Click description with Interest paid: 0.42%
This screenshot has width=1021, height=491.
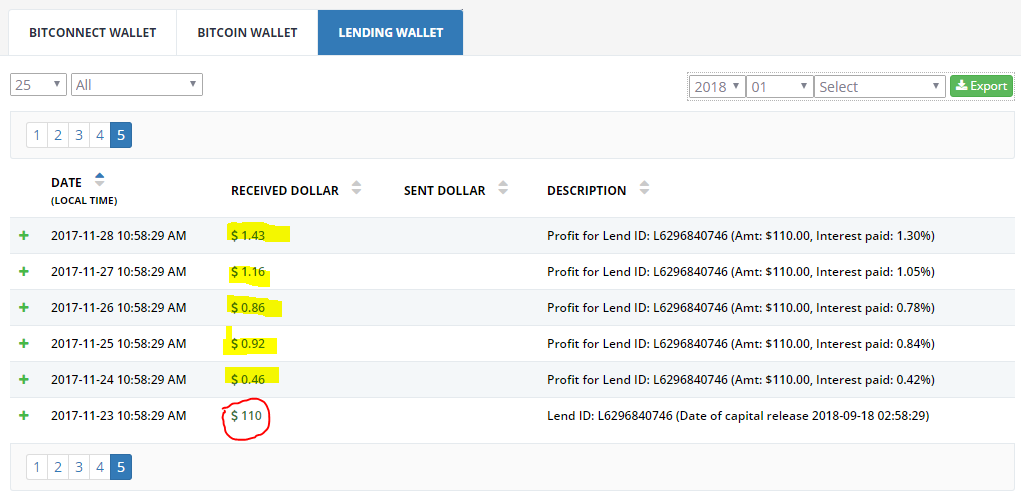click(741, 379)
